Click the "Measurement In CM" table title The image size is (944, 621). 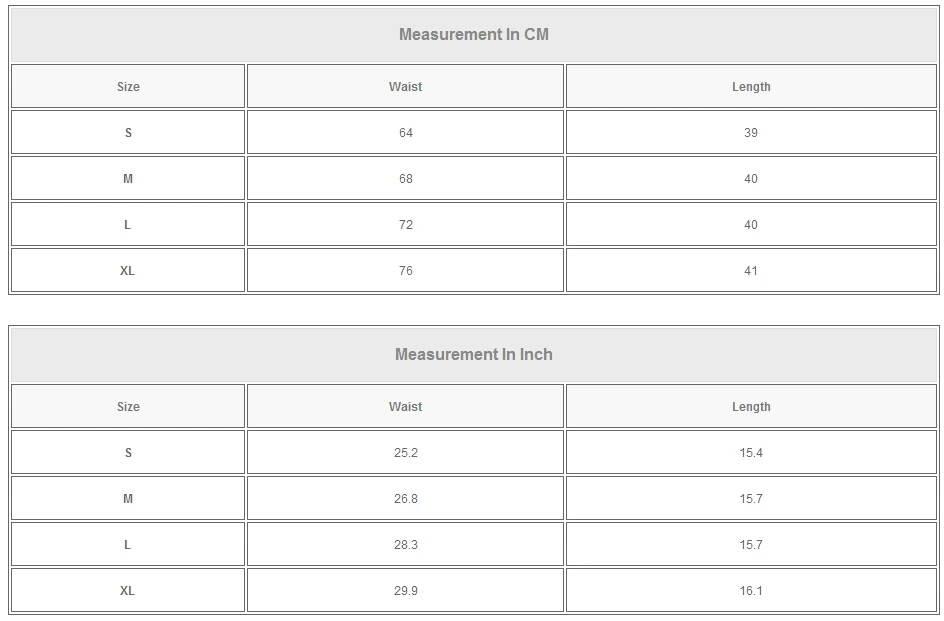tap(474, 34)
